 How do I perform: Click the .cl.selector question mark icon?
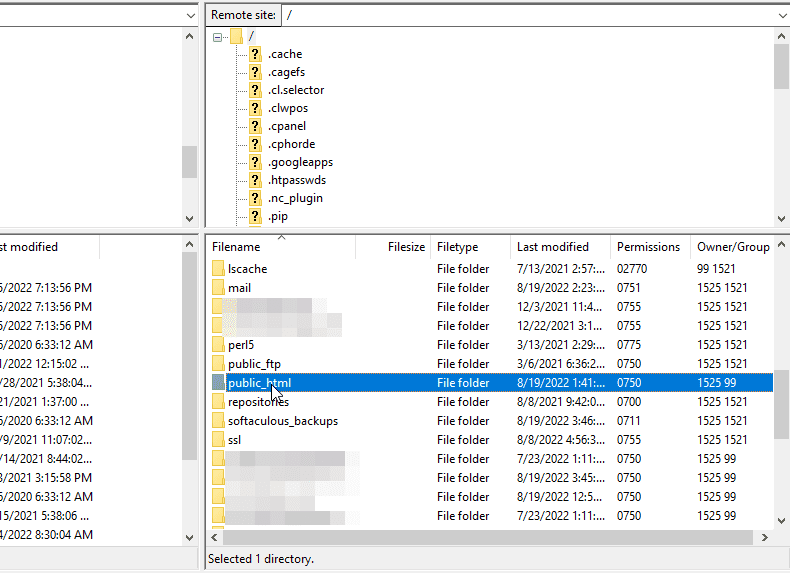255,90
